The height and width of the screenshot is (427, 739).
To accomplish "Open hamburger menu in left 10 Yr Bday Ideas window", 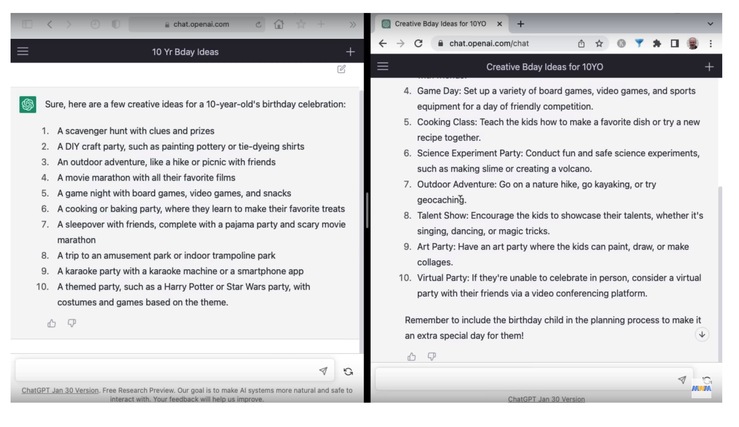I will coord(23,51).
